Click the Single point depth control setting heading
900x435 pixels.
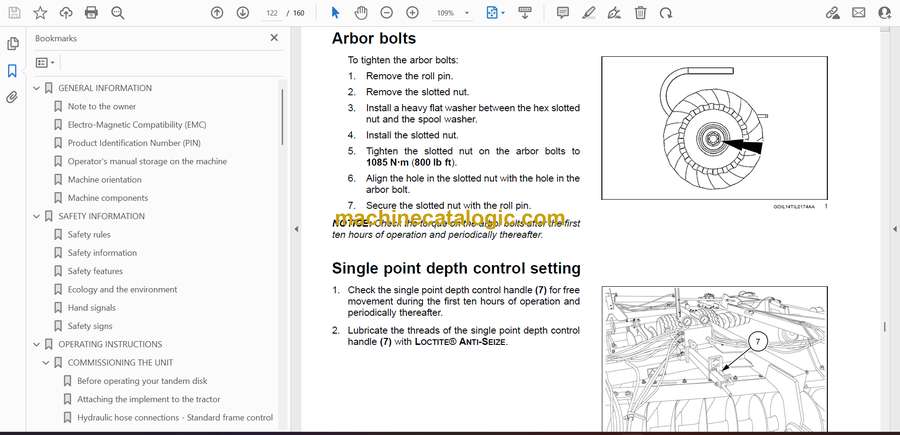(x=456, y=269)
